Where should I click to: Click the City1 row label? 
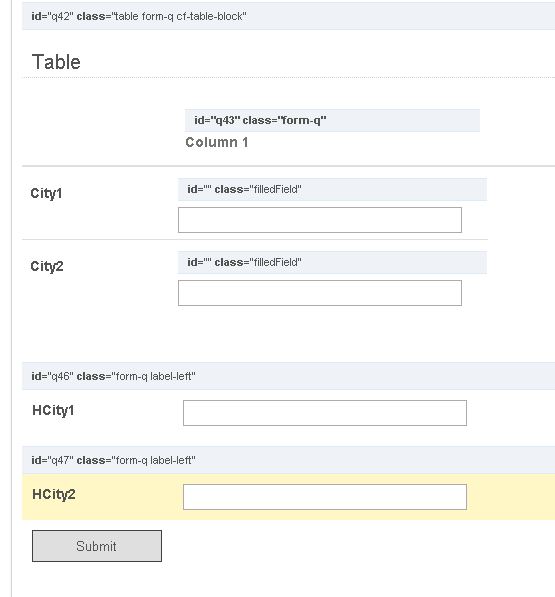coord(46,193)
